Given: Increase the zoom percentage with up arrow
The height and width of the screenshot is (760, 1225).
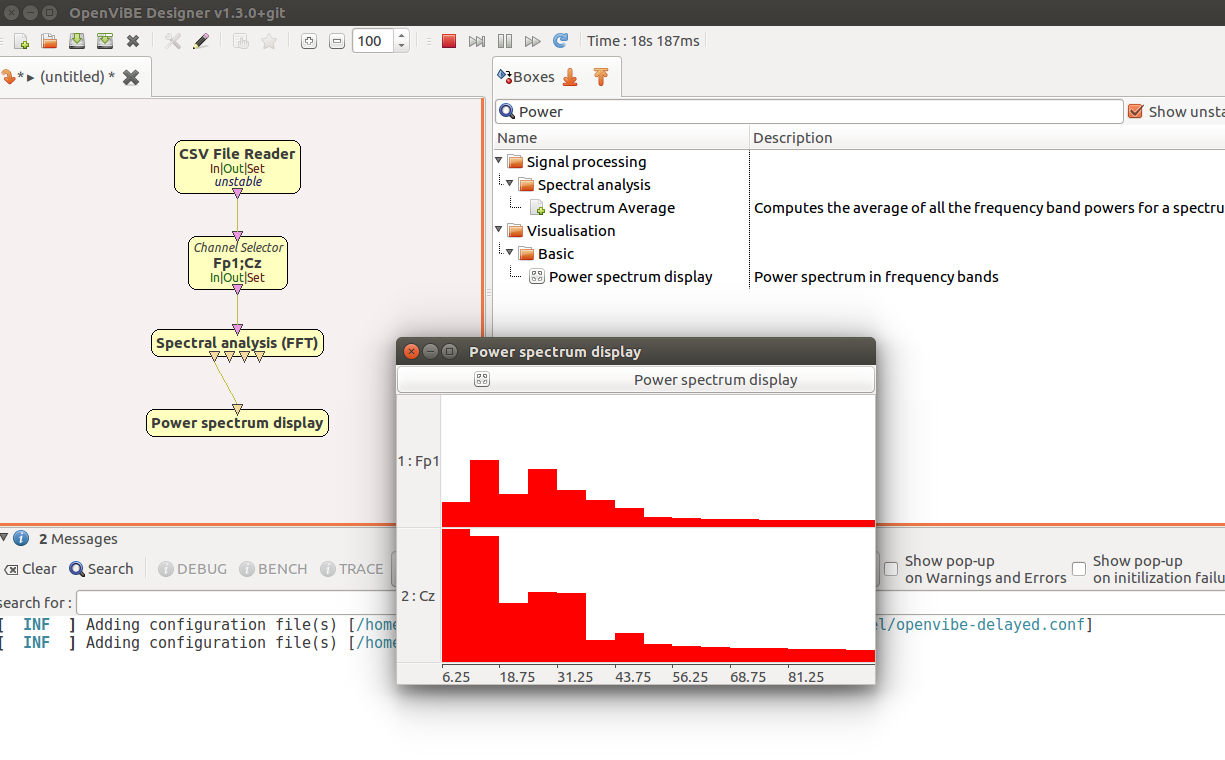Looking at the screenshot, I should point(402,36).
